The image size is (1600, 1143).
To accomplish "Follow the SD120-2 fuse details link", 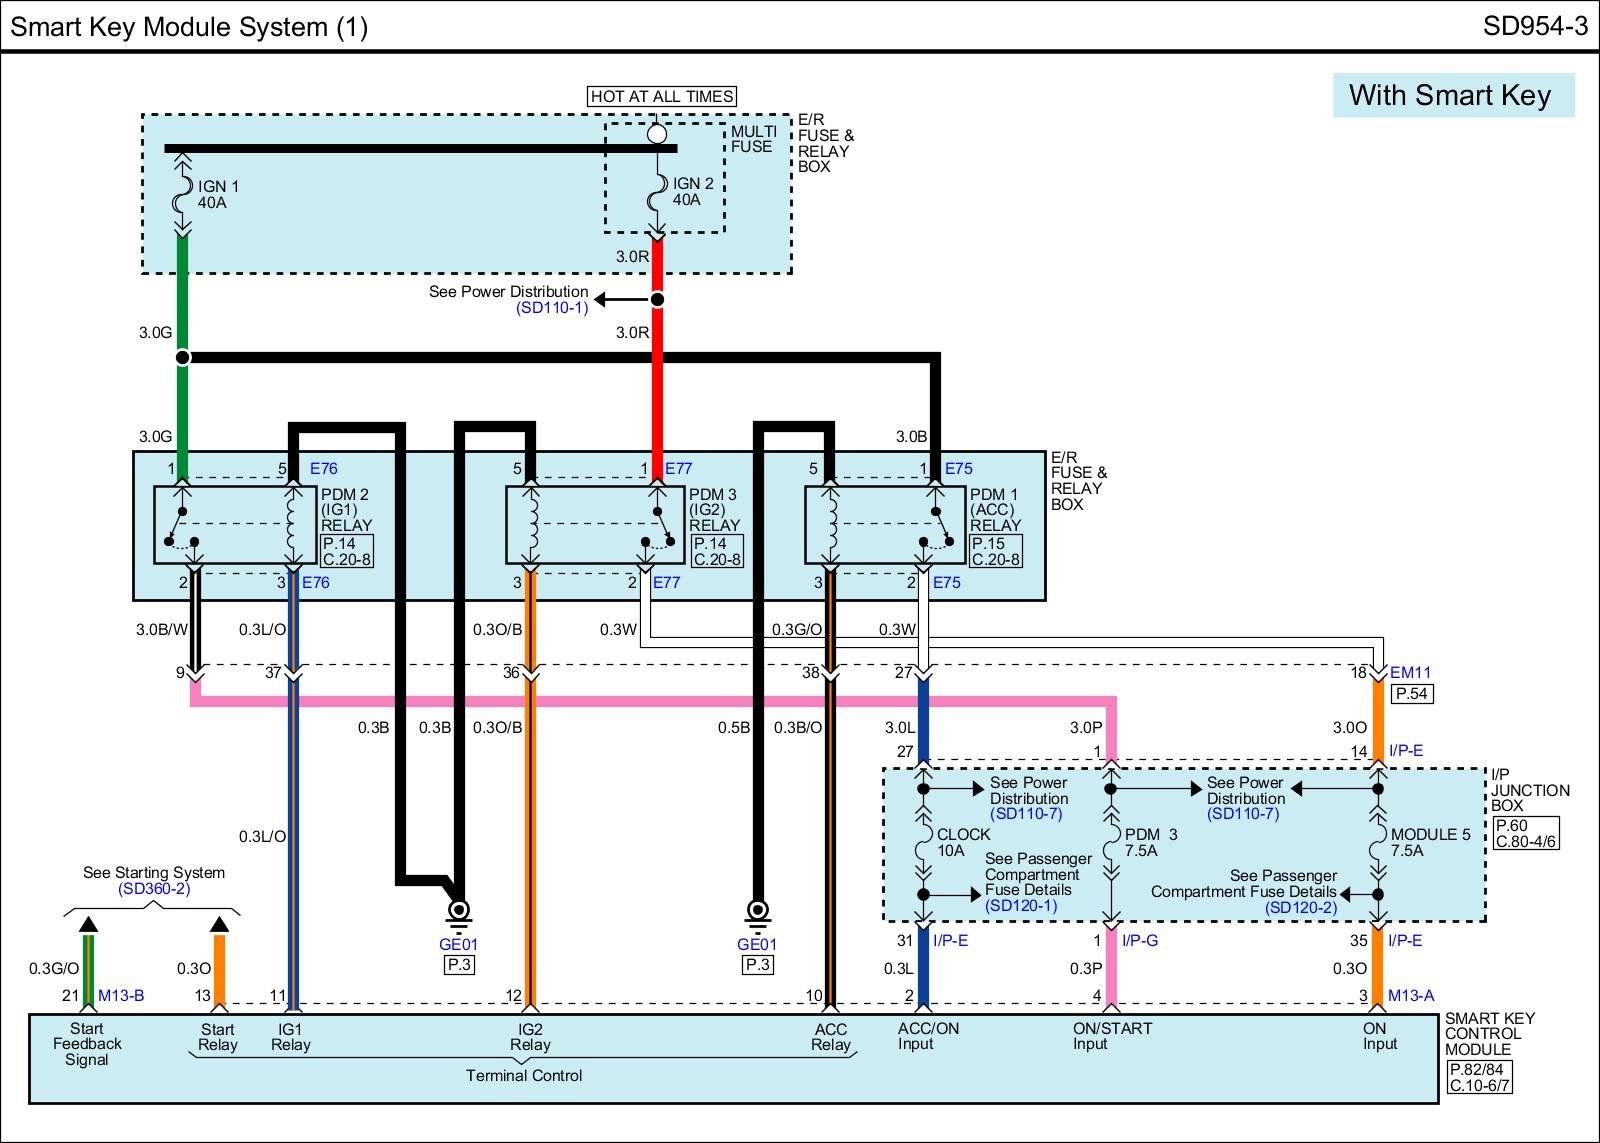I will pyautogui.click(x=1300, y=908).
